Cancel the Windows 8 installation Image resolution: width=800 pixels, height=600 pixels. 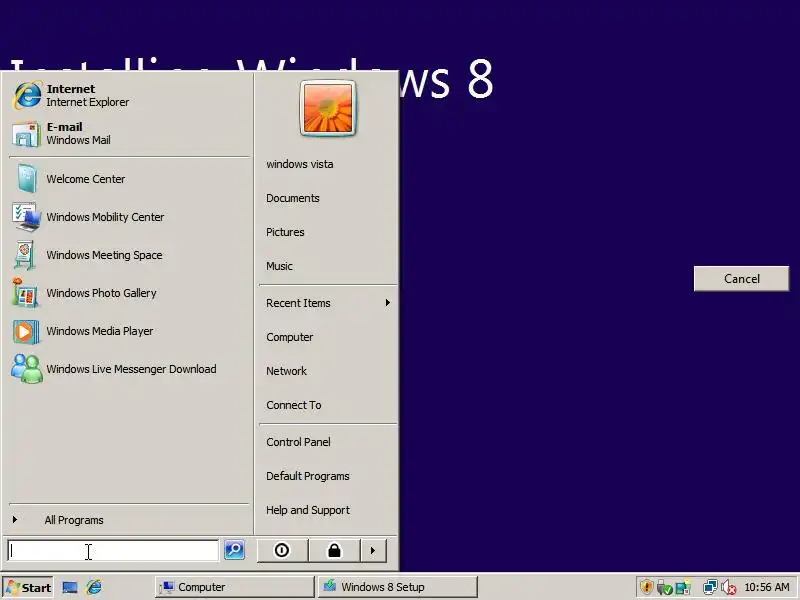(x=741, y=279)
